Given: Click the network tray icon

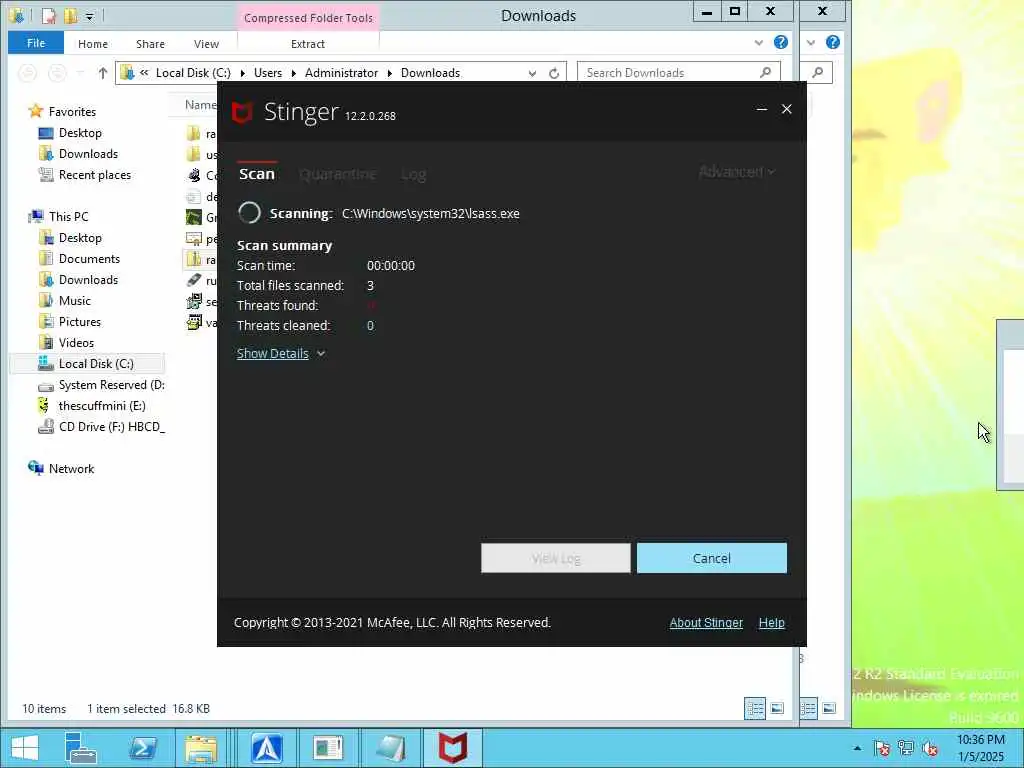Looking at the screenshot, I should [906, 748].
